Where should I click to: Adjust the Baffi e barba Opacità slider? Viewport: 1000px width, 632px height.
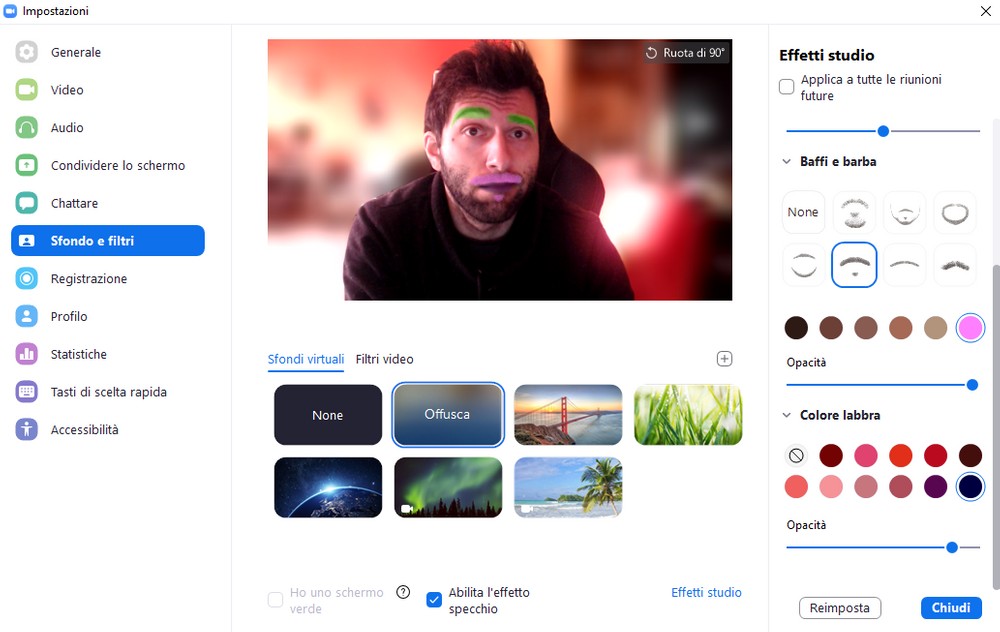(x=972, y=385)
